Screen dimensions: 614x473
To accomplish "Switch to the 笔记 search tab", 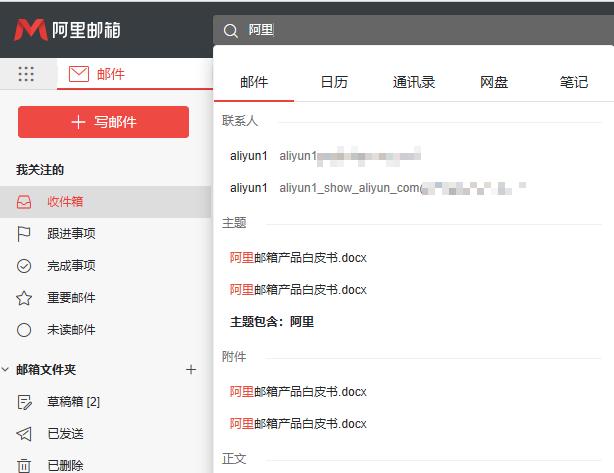I will tap(574, 82).
